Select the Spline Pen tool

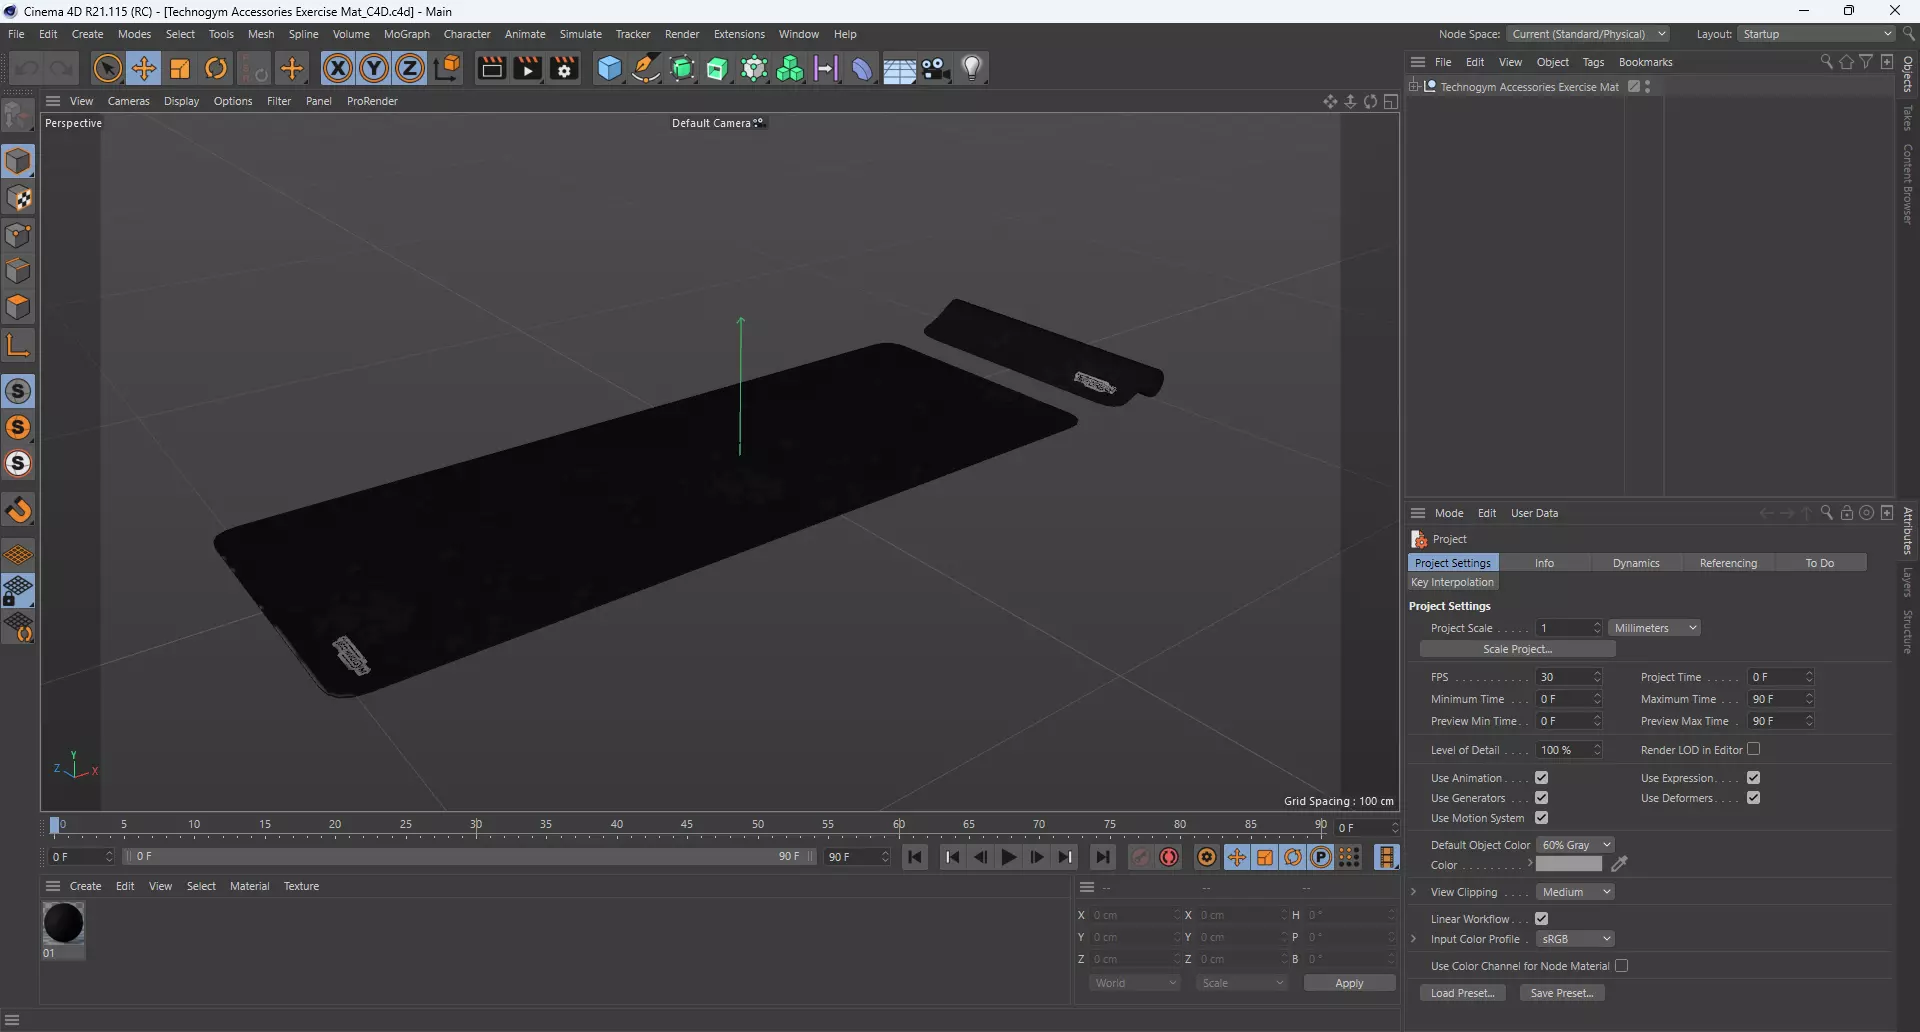[x=646, y=68]
